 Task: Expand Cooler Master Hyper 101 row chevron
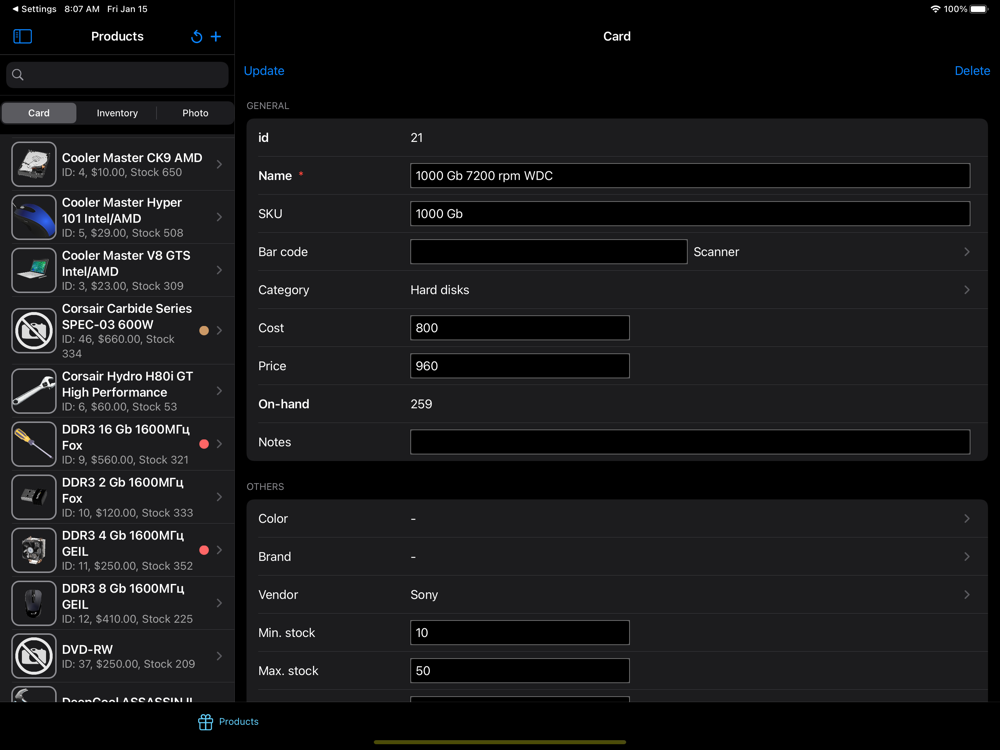[x=219, y=217]
